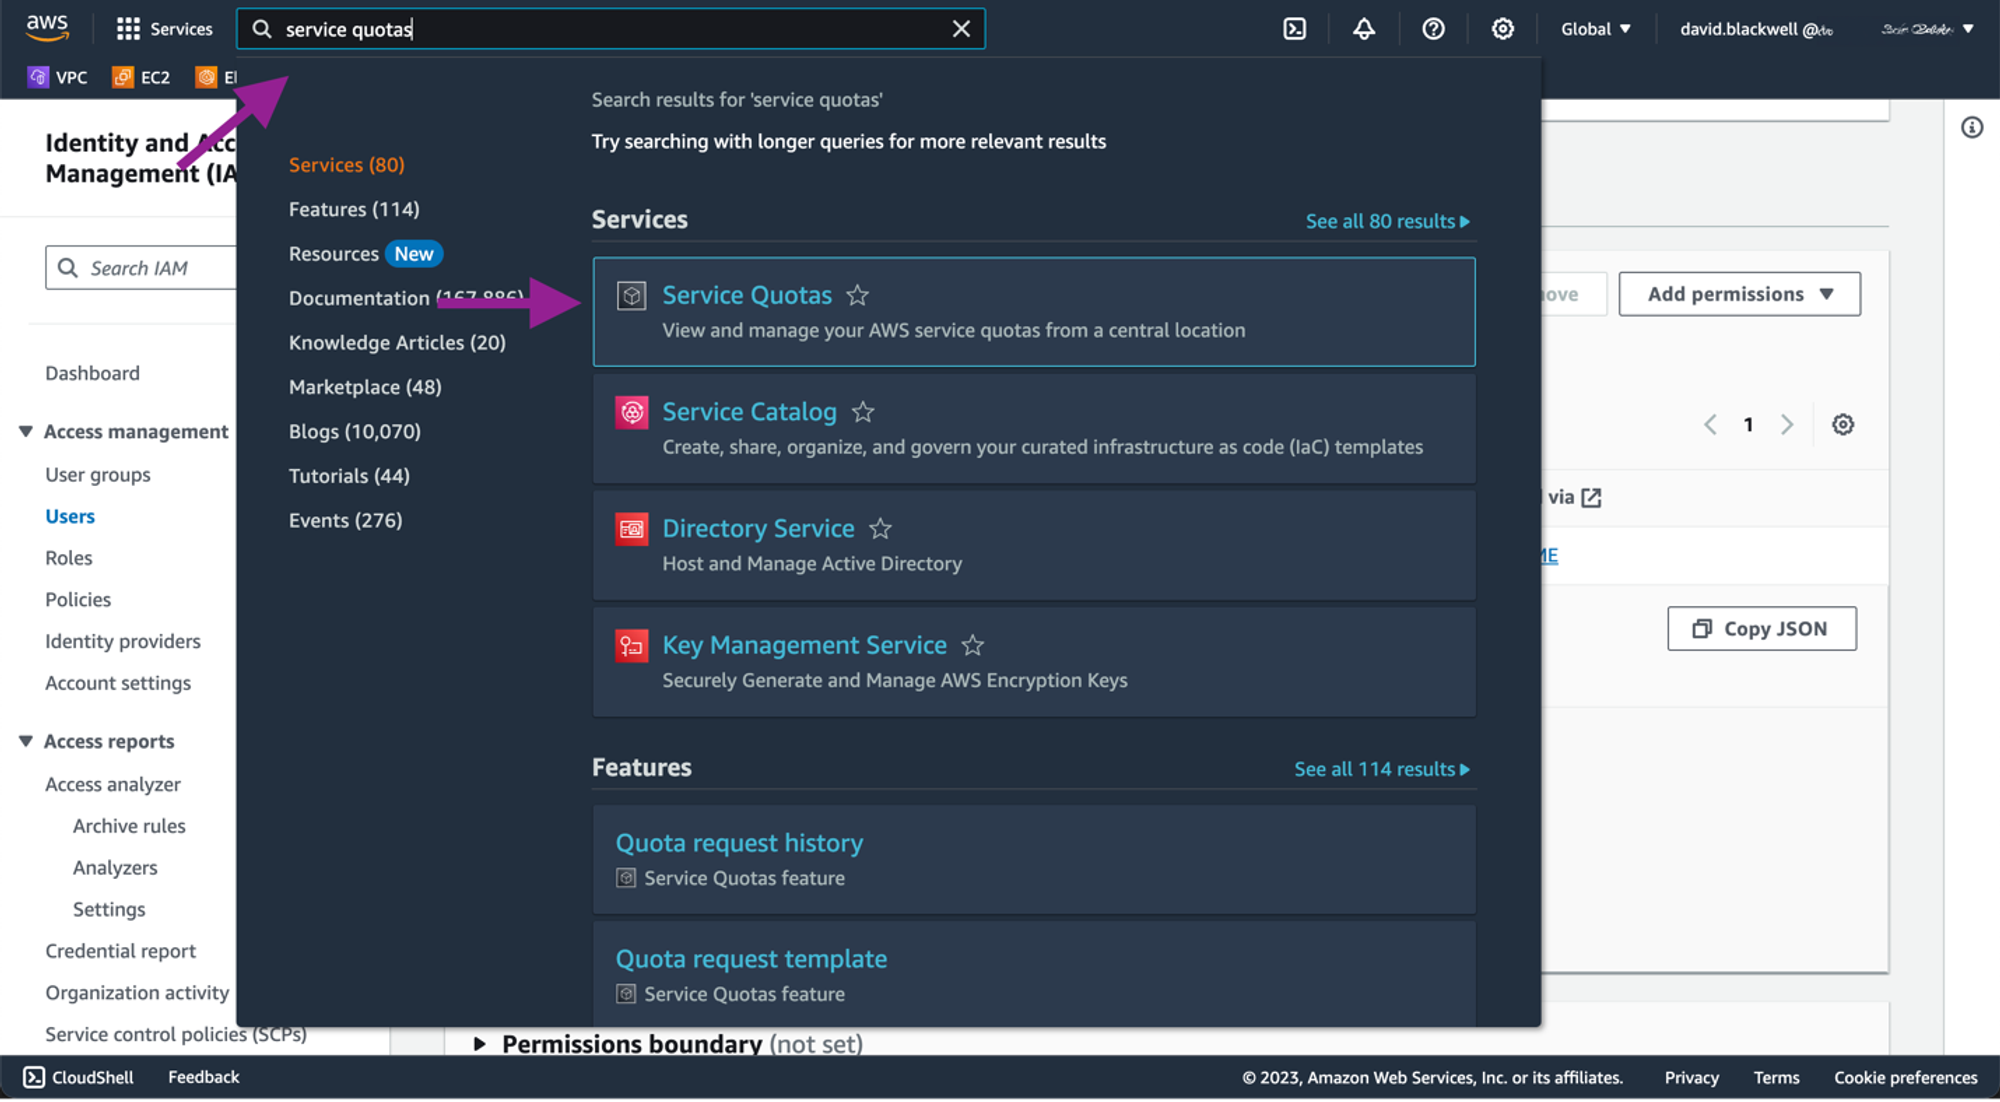Click the help question mark icon

(x=1433, y=29)
